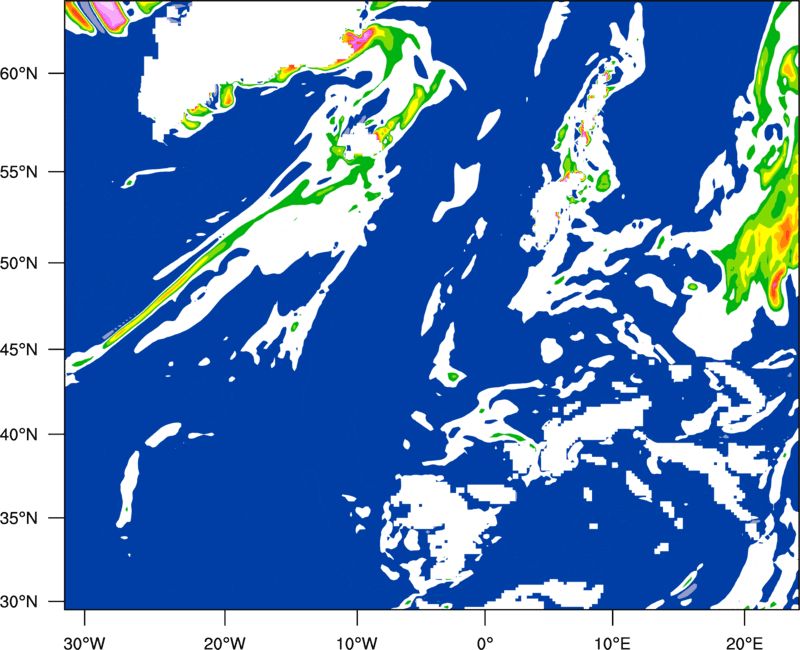Click small green spot left of 55°N
The width and height of the screenshot is (800, 650).
[x=129, y=183]
